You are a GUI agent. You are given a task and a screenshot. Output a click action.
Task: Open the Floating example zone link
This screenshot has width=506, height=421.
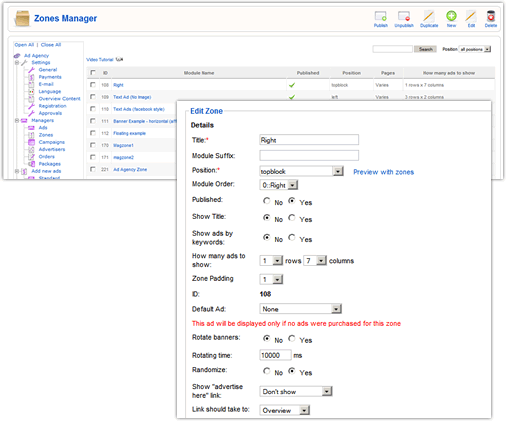coord(129,133)
